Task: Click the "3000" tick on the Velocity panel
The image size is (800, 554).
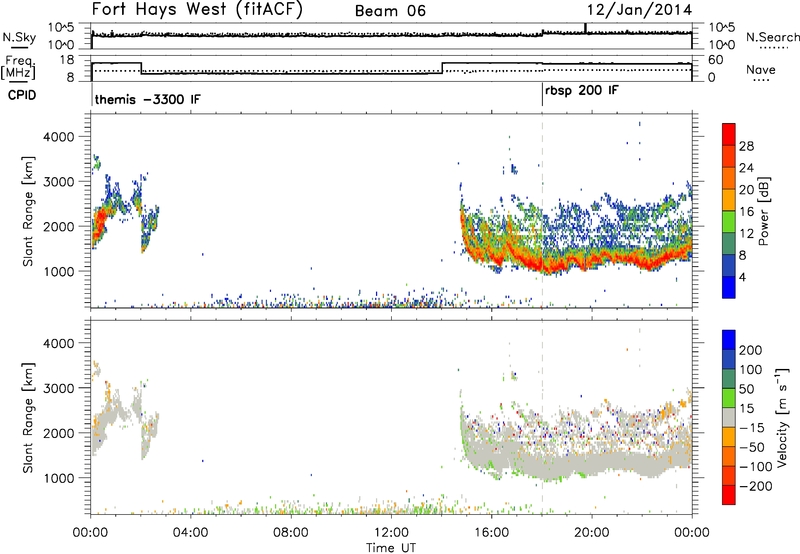Action: point(59,388)
